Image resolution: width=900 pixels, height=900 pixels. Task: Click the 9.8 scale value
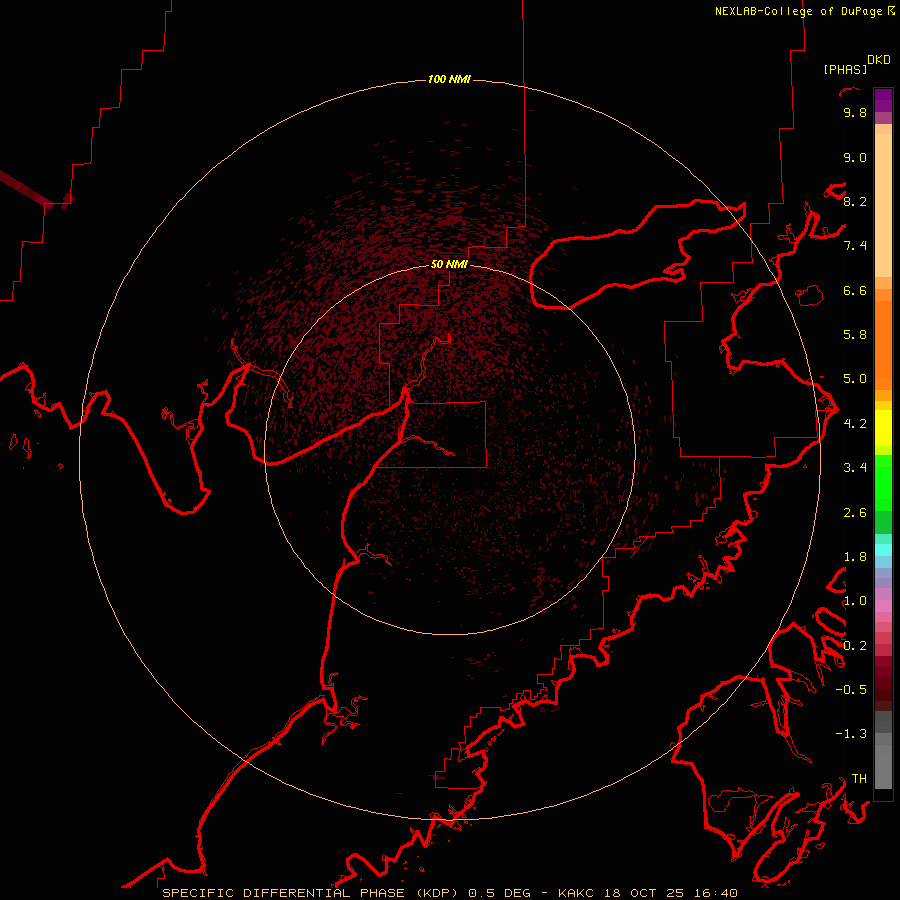[855, 112]
